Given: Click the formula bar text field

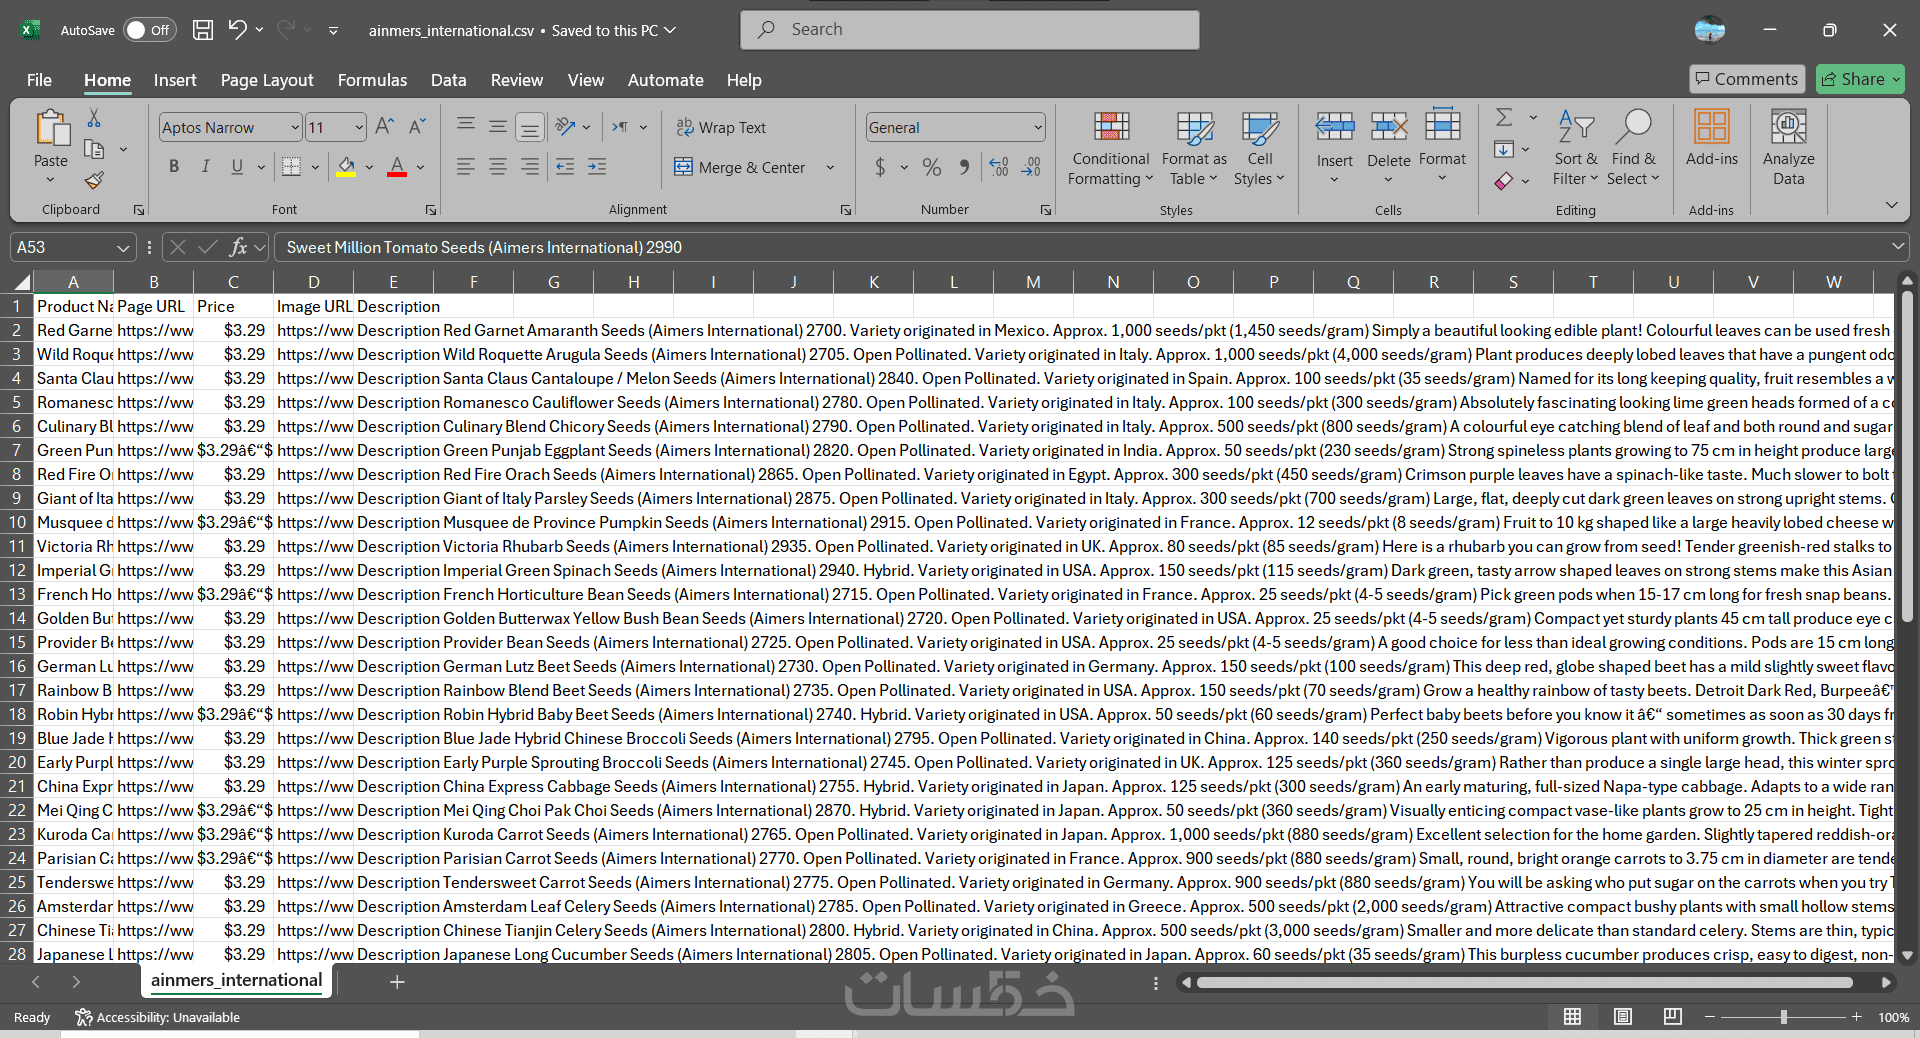Looking at the screenshot, I should (1080, 247).
